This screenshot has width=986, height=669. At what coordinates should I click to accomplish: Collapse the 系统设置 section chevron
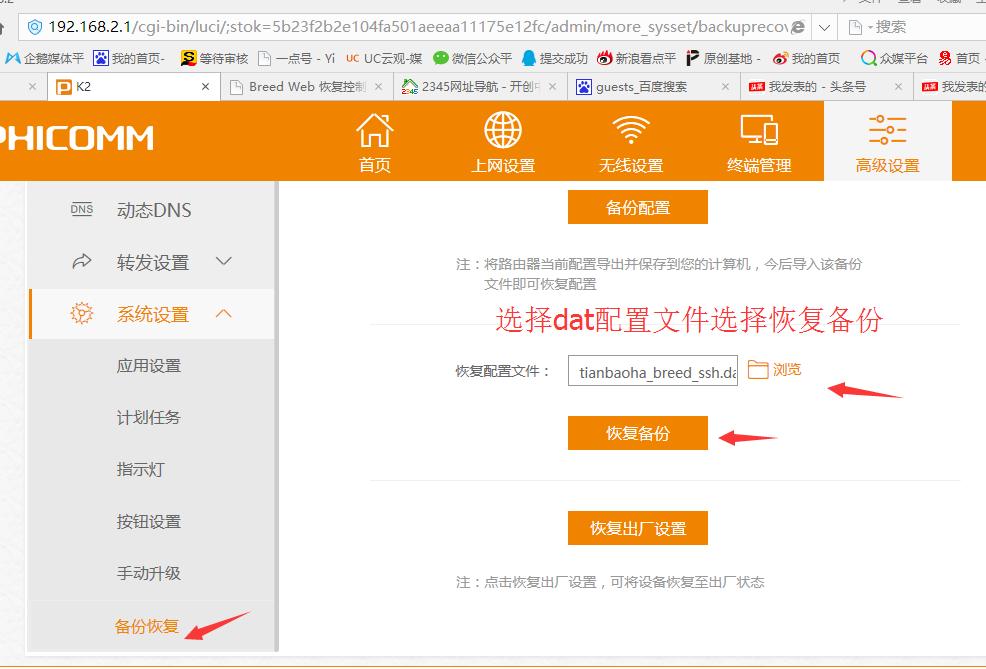(x=225, y=313)
